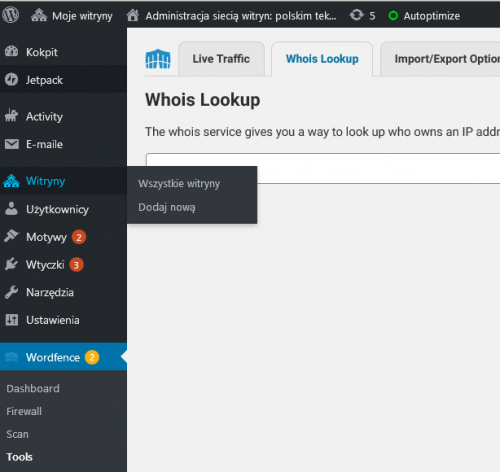Click the Użytkownicy person icon
The width and height of the screenshot is (500, 472).
point(12,209)
